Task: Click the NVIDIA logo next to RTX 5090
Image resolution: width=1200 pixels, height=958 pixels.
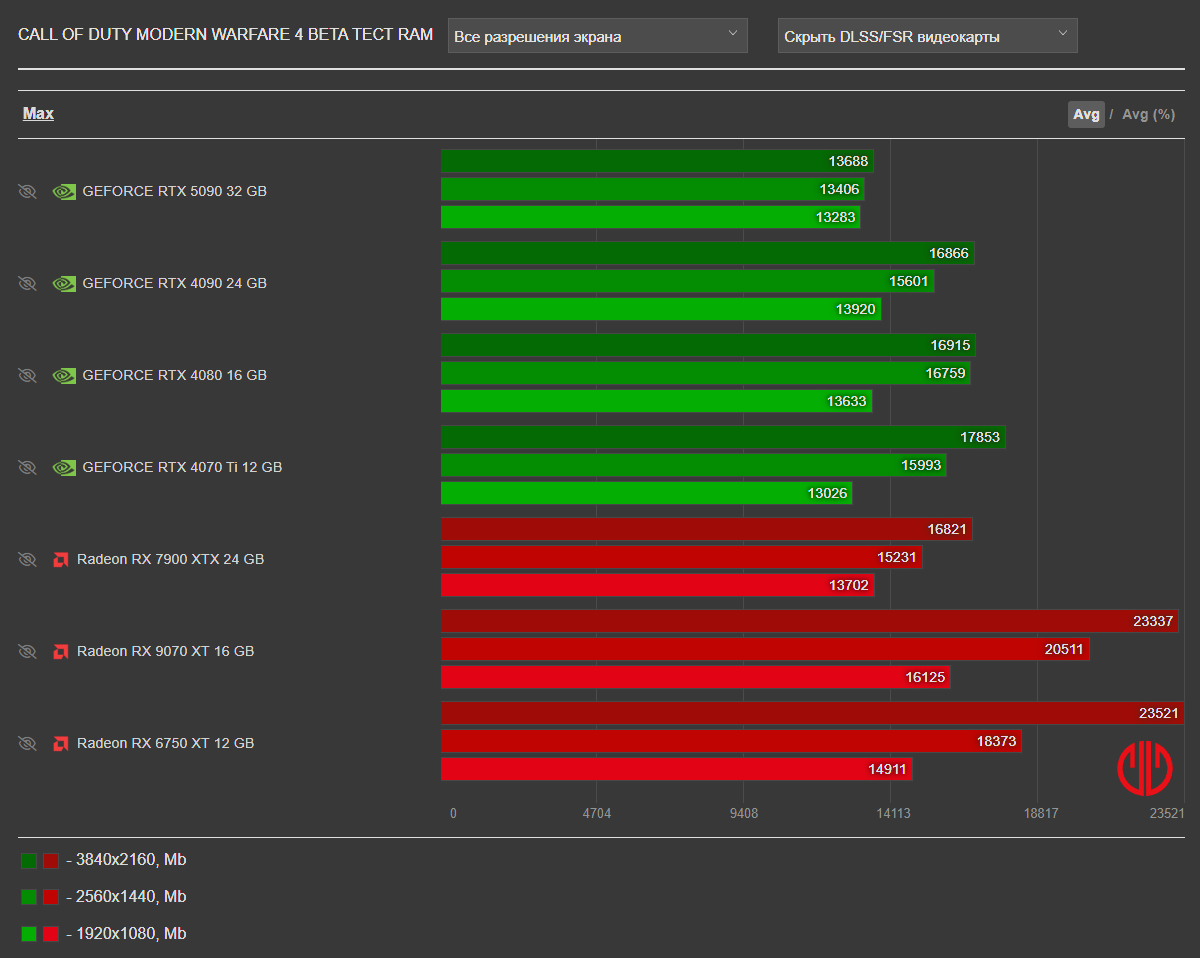Action: click(x=64, y=191)
